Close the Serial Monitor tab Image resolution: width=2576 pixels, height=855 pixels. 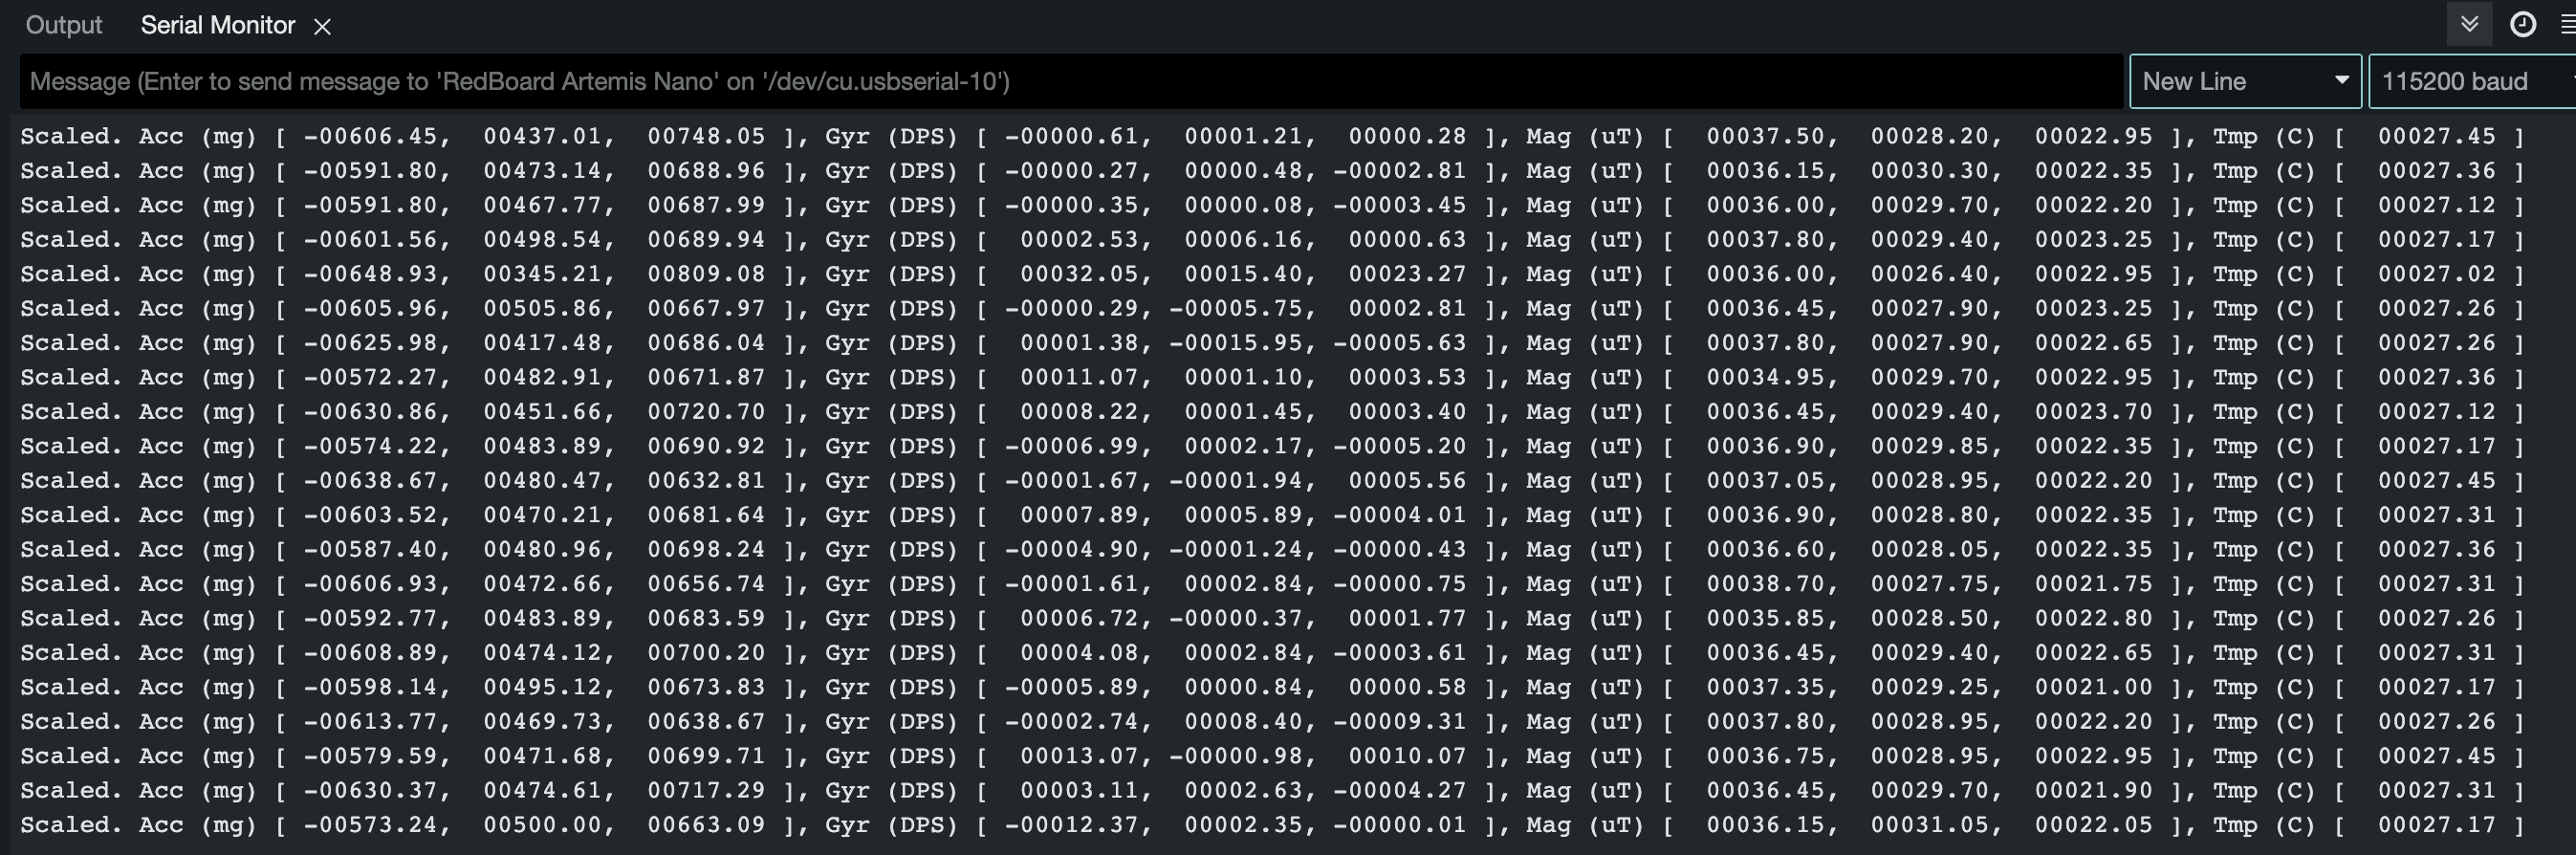point(322,27)
